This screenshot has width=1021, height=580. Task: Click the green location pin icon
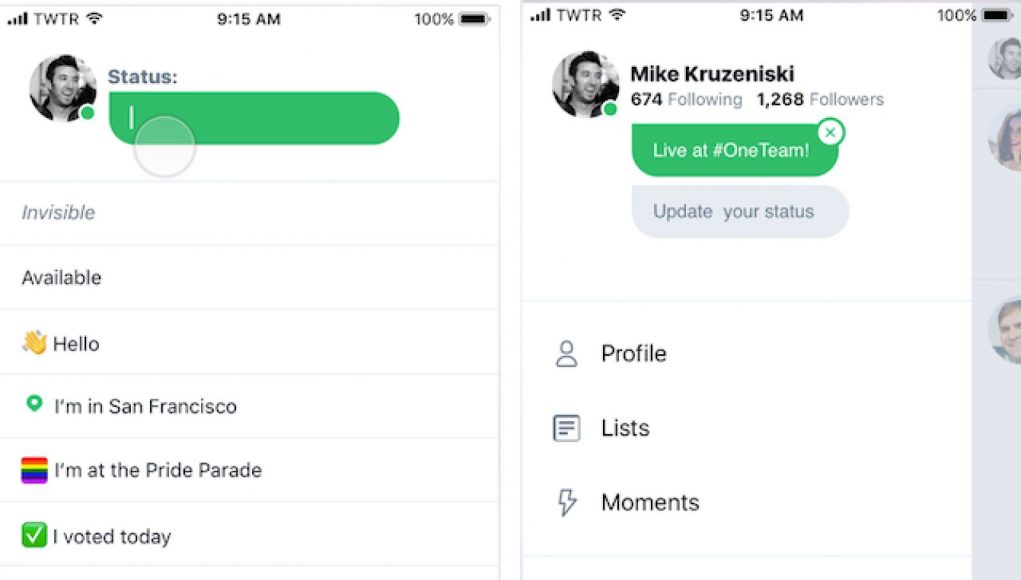pyautogui.click(x=34, y=404)
